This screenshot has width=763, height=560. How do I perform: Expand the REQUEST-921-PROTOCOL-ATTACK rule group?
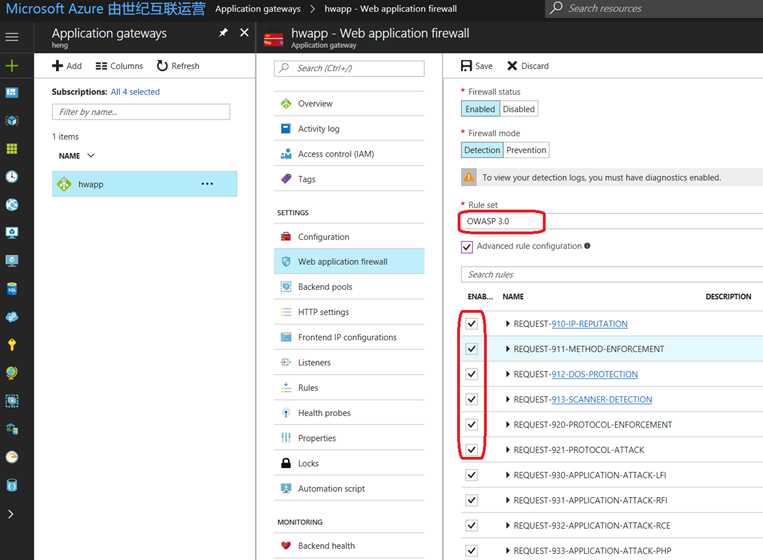(x=508, y=450)
